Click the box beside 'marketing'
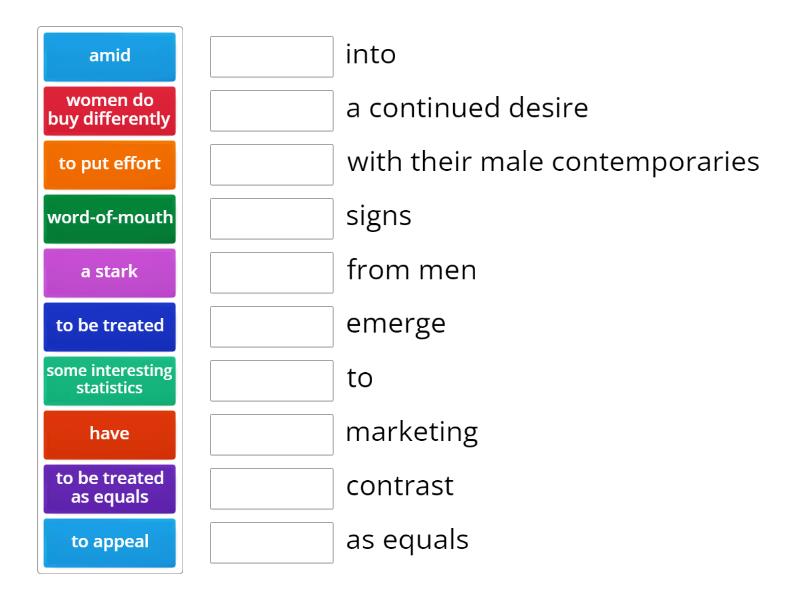Screen dimensions: 800x600 point(272,435)
